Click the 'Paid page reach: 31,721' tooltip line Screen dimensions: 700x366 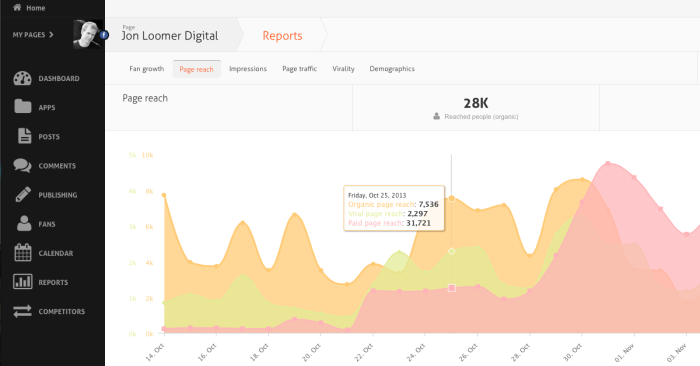pyautogui.click(x=389, y=223)
